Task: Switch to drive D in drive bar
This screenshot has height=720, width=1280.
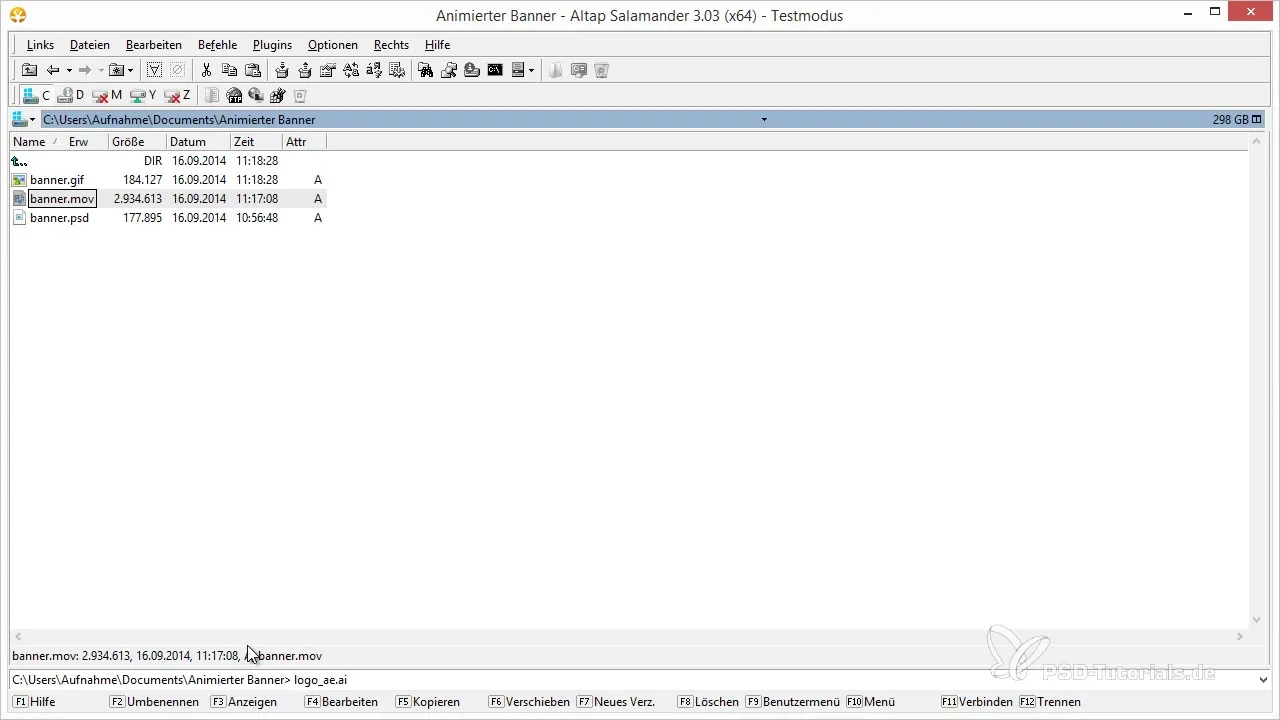Action: 71,95
